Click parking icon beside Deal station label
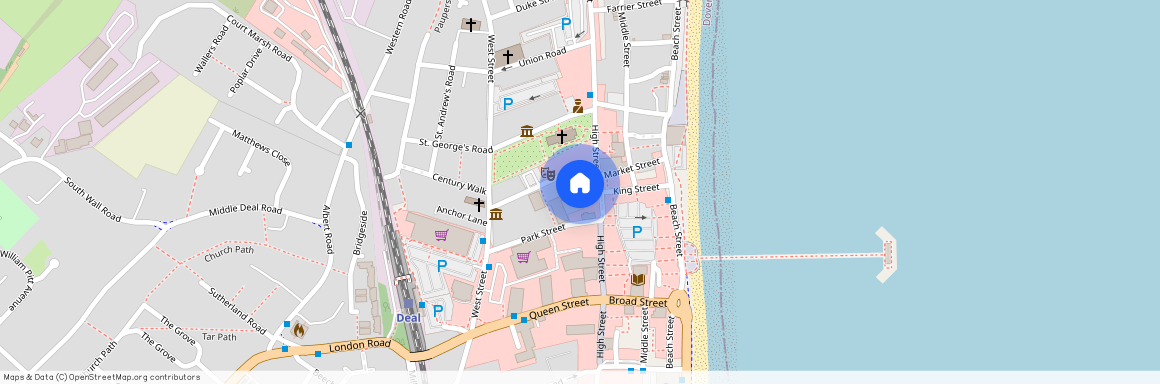1160x384 pixels. click(x=437, y=310)
